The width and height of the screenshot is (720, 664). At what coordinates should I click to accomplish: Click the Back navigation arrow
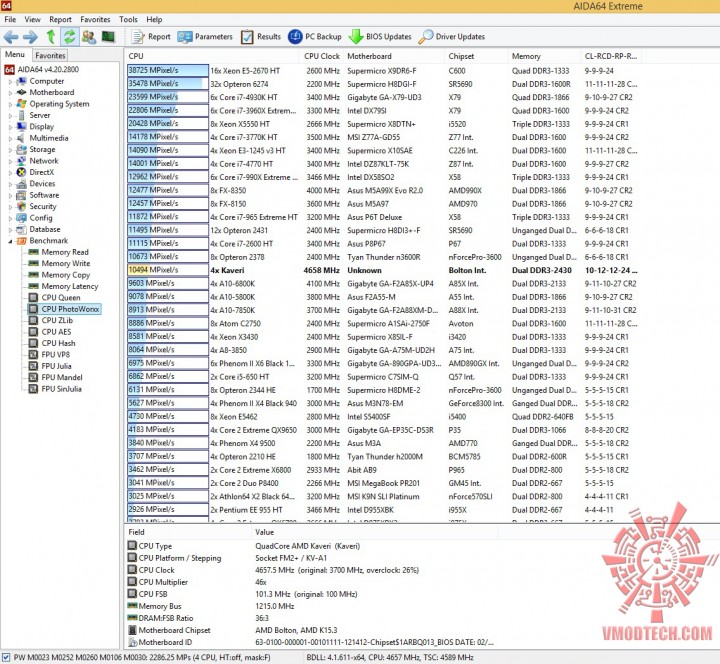11,37
